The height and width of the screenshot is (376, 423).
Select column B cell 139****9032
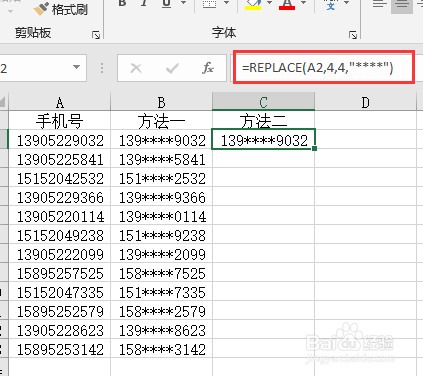pyautogui.click(x=161, y=140)
